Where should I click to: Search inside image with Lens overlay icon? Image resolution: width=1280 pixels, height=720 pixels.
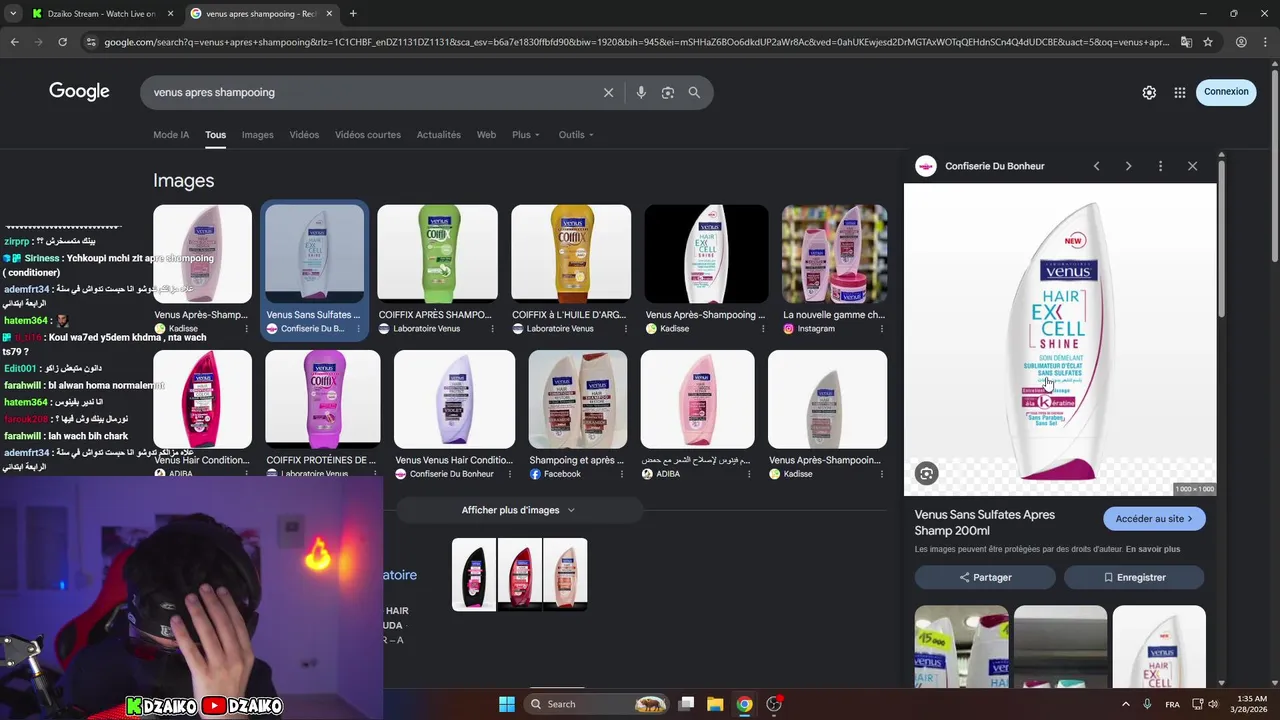pyautogui.click(x=926, y=474)
